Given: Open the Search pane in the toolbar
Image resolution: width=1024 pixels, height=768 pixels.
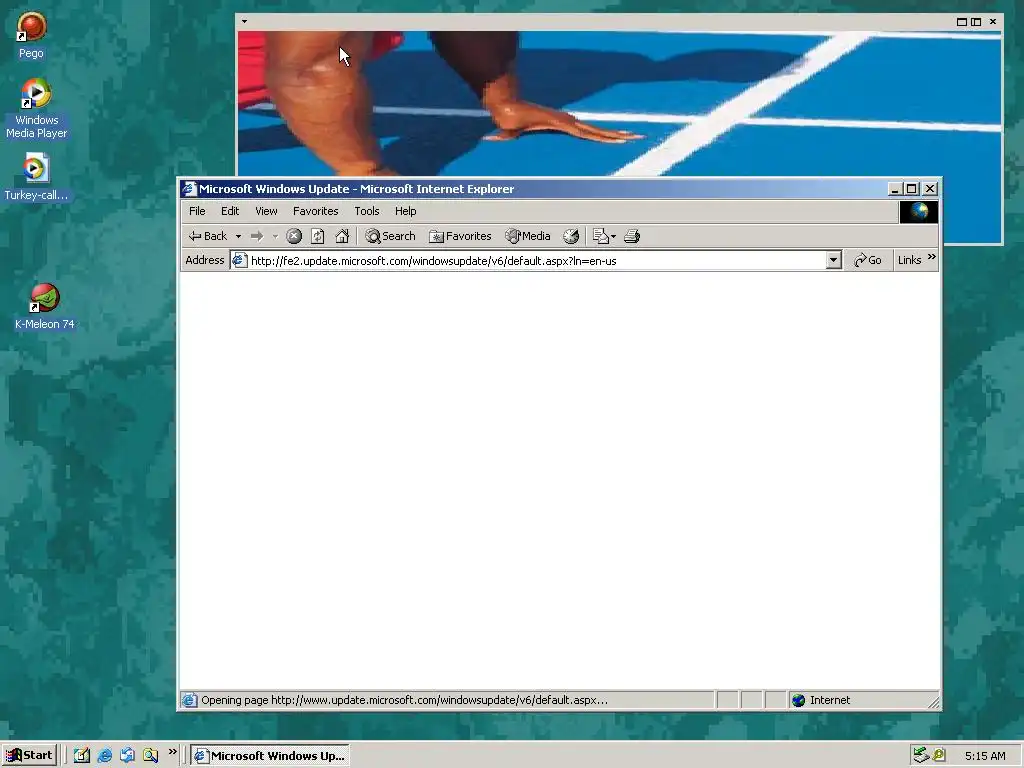Looking at the screenshot, I should click(390, 236).
